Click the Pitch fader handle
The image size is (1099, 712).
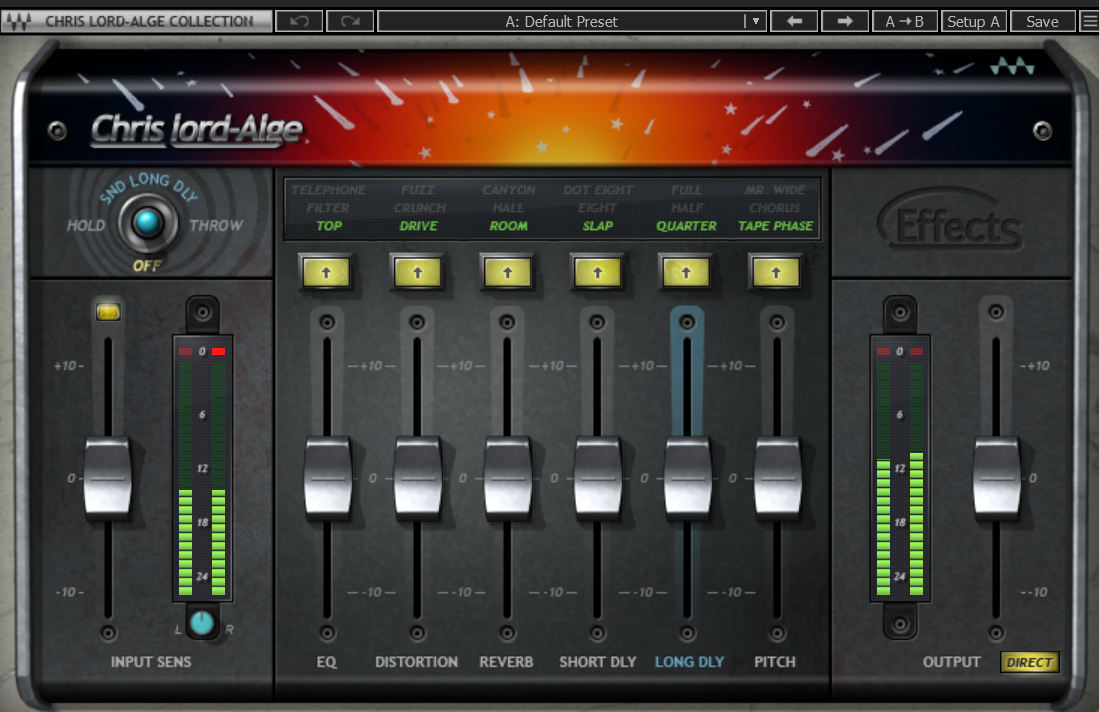point(777,478)
